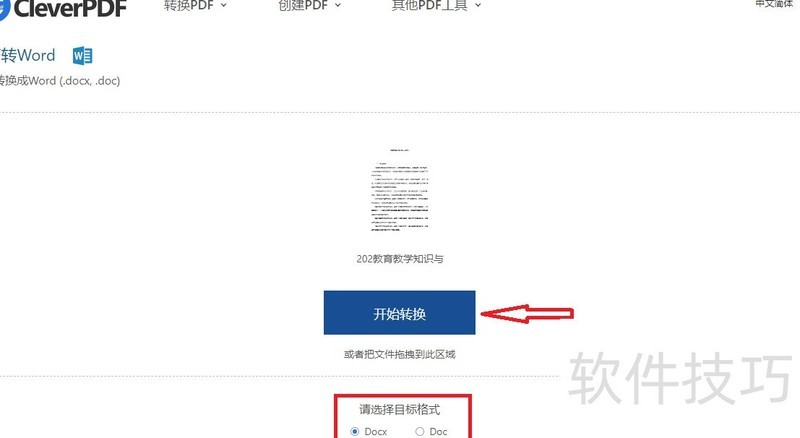Click the 202教育教学知识与 file name

(399, 259)
